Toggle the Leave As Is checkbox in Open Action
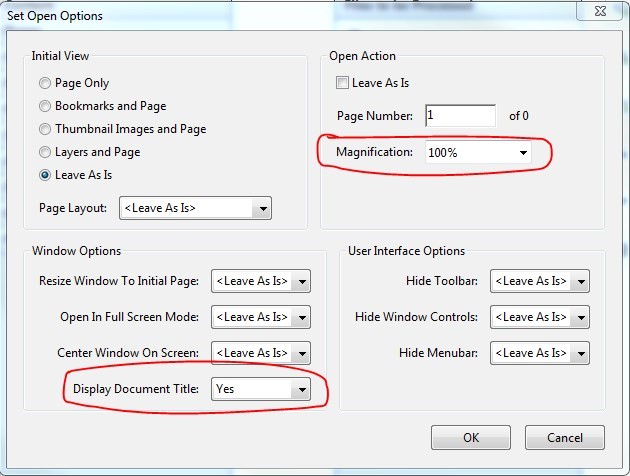630x476 pixels. 344,83
